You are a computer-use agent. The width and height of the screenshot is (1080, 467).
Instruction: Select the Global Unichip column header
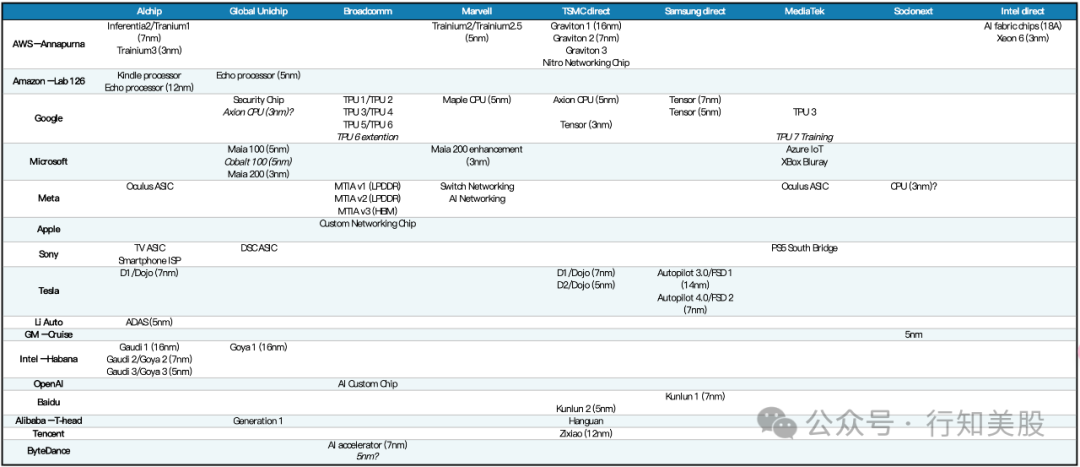click(258, 10)
